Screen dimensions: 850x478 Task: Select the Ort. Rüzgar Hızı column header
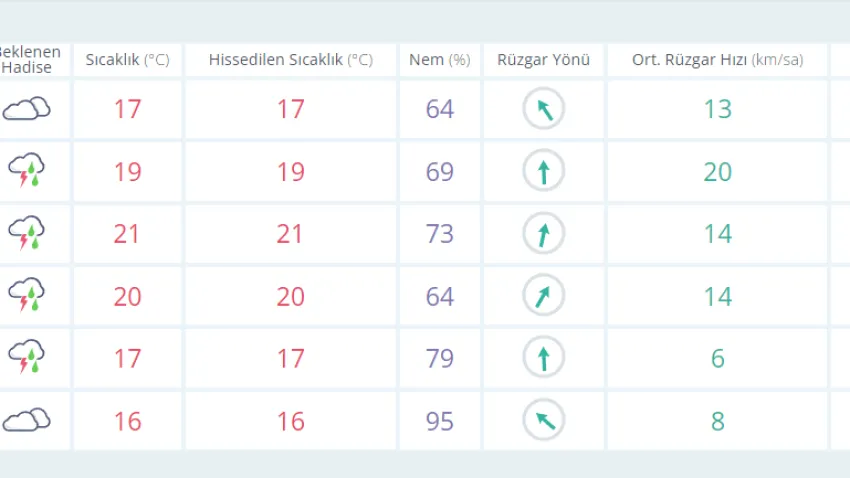(717, 60)
